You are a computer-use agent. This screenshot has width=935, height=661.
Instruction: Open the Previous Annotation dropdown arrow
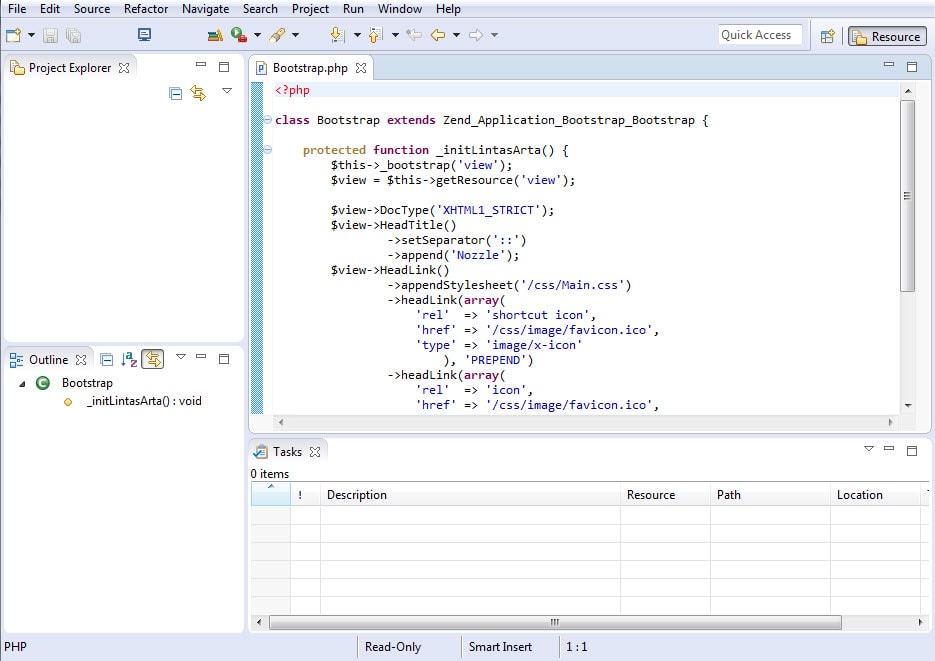(395, 35)
